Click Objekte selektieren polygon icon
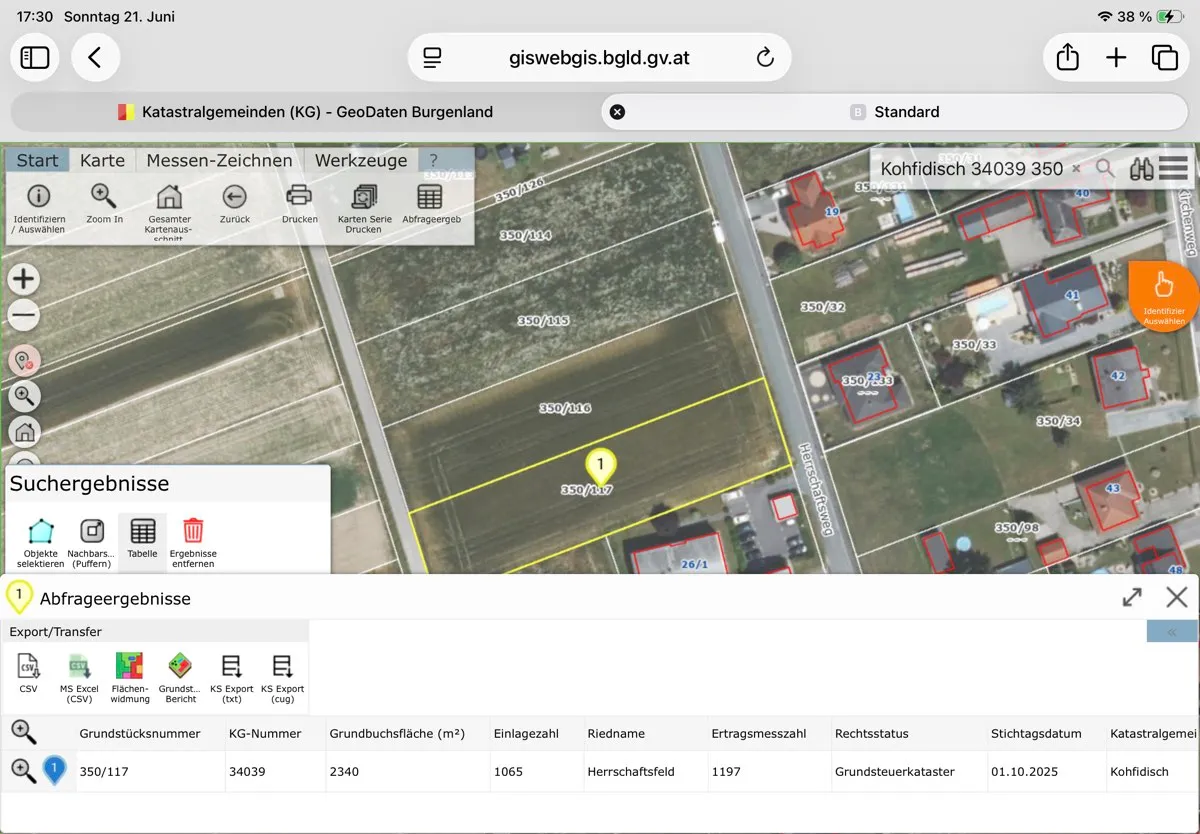This screenshot has width=1200, height=834. coord(40,542)
